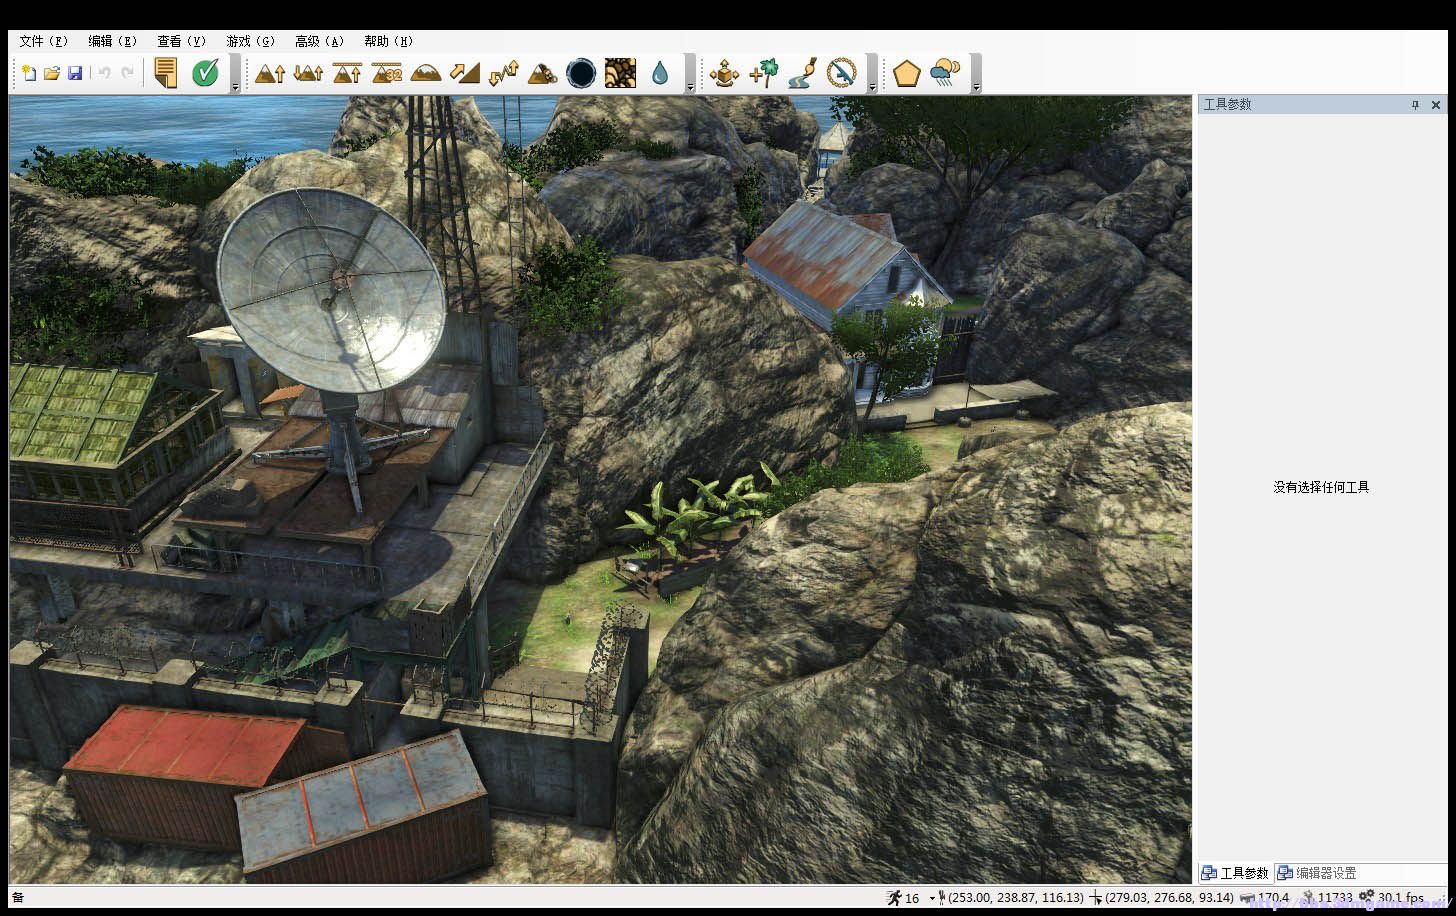This screenshot has width=1456, height=916.
Task: Close the 工具参数 panel
Action: pos(1436,104)
